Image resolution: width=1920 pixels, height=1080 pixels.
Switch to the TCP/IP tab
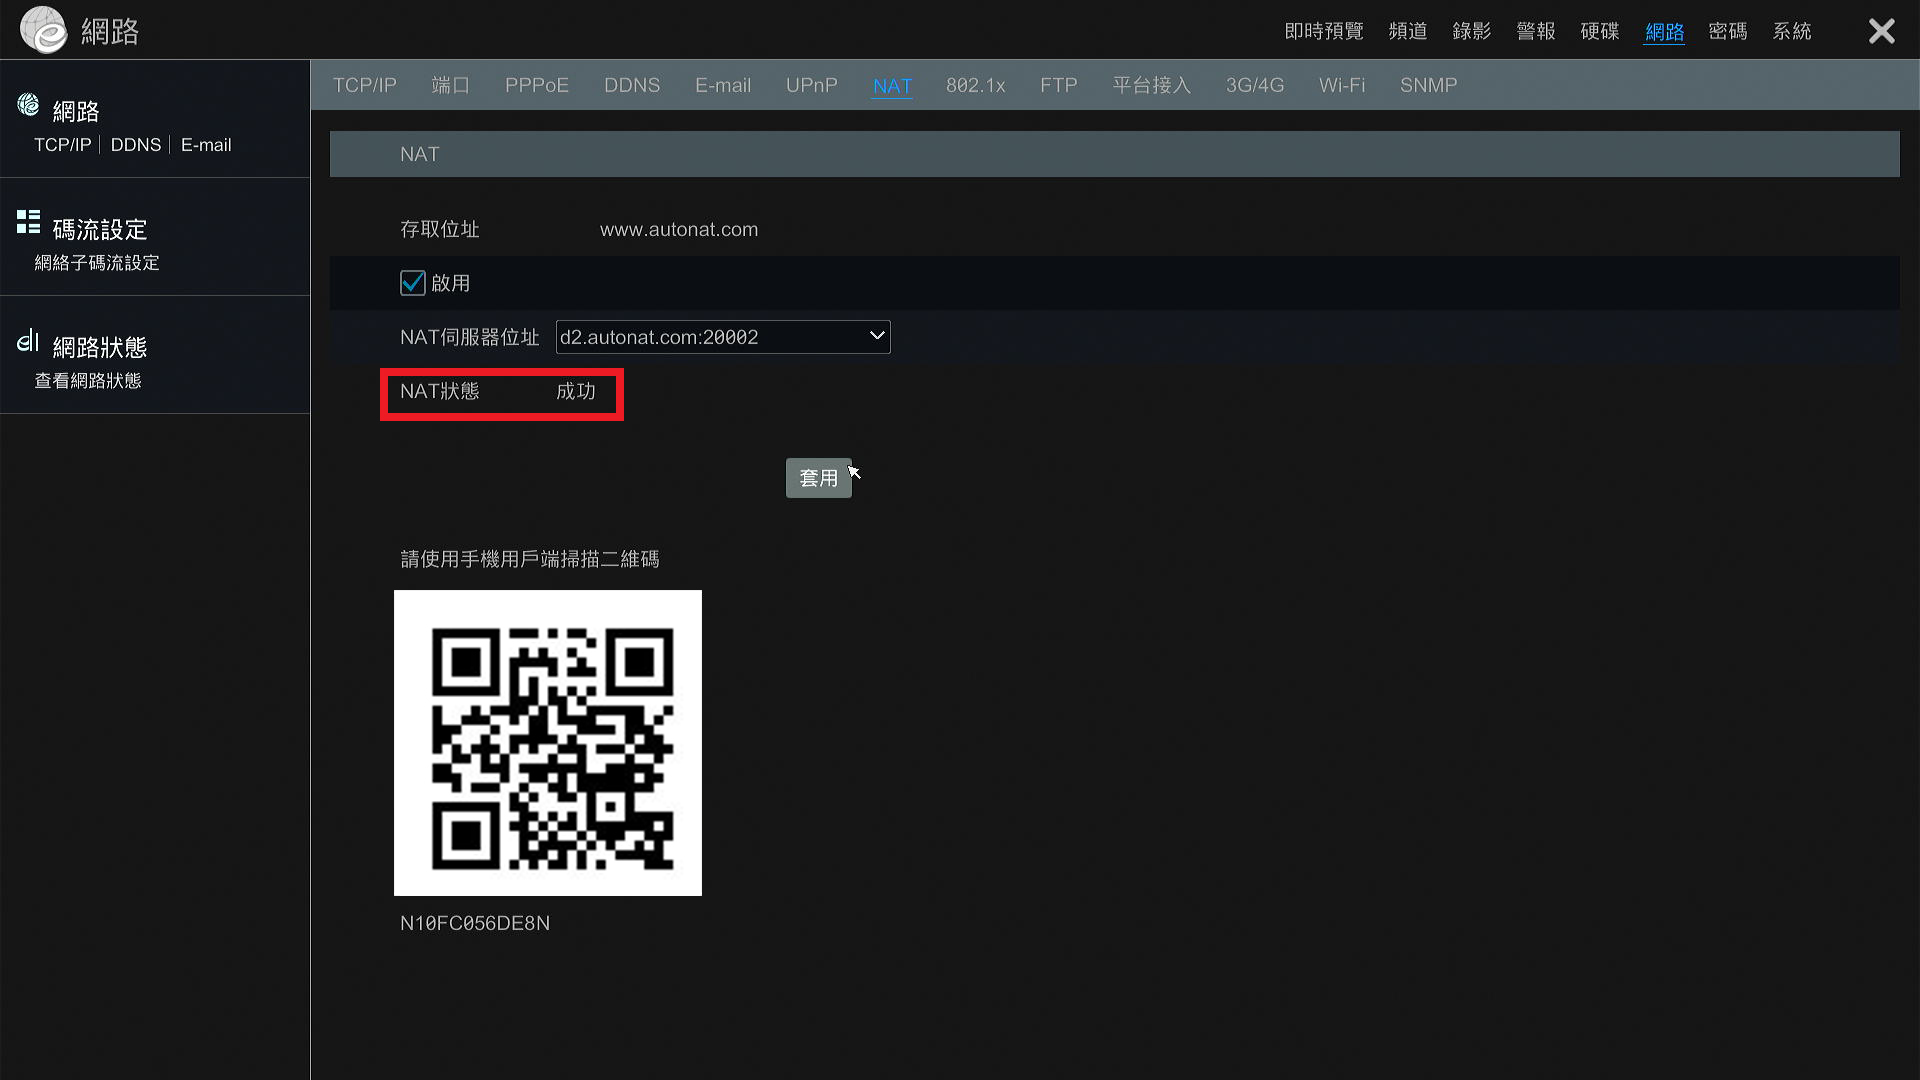coord(365,85)
